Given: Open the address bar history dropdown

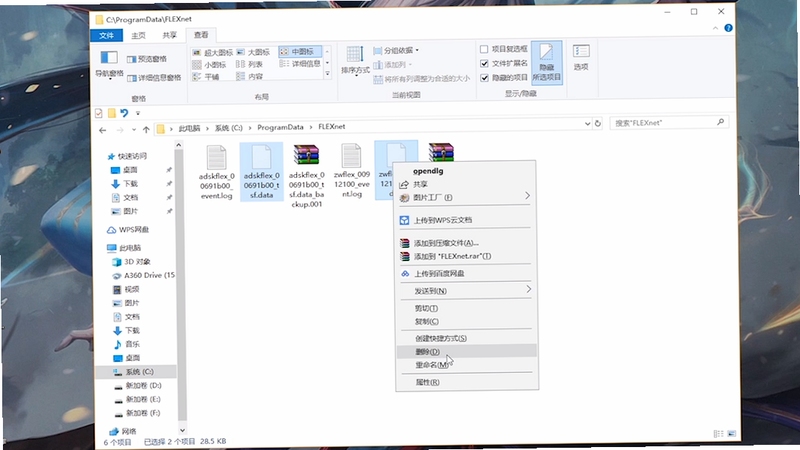Looking at the screenshot, I should [x=587, y=123].
